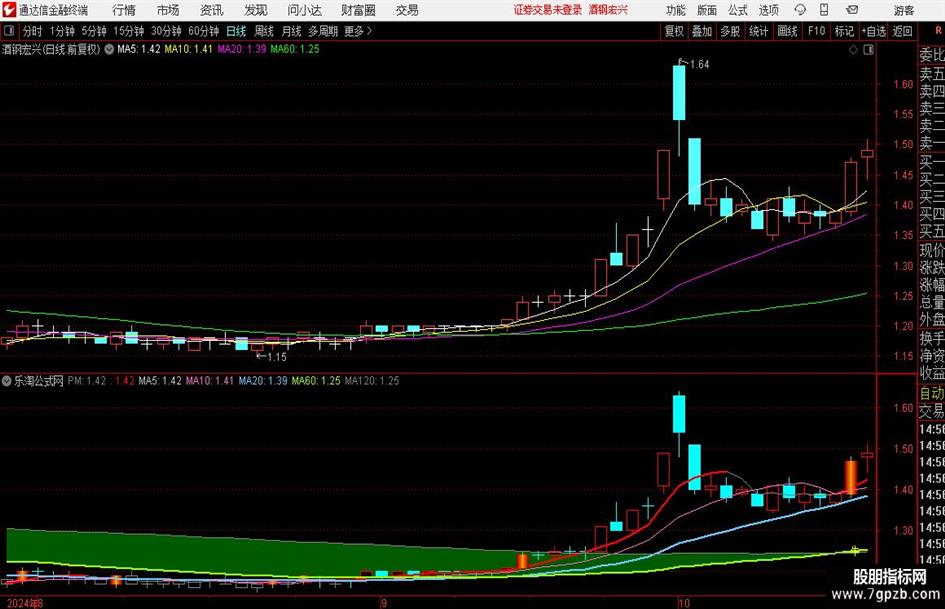
Task: Open the 发现 menu
Action: 256,10
